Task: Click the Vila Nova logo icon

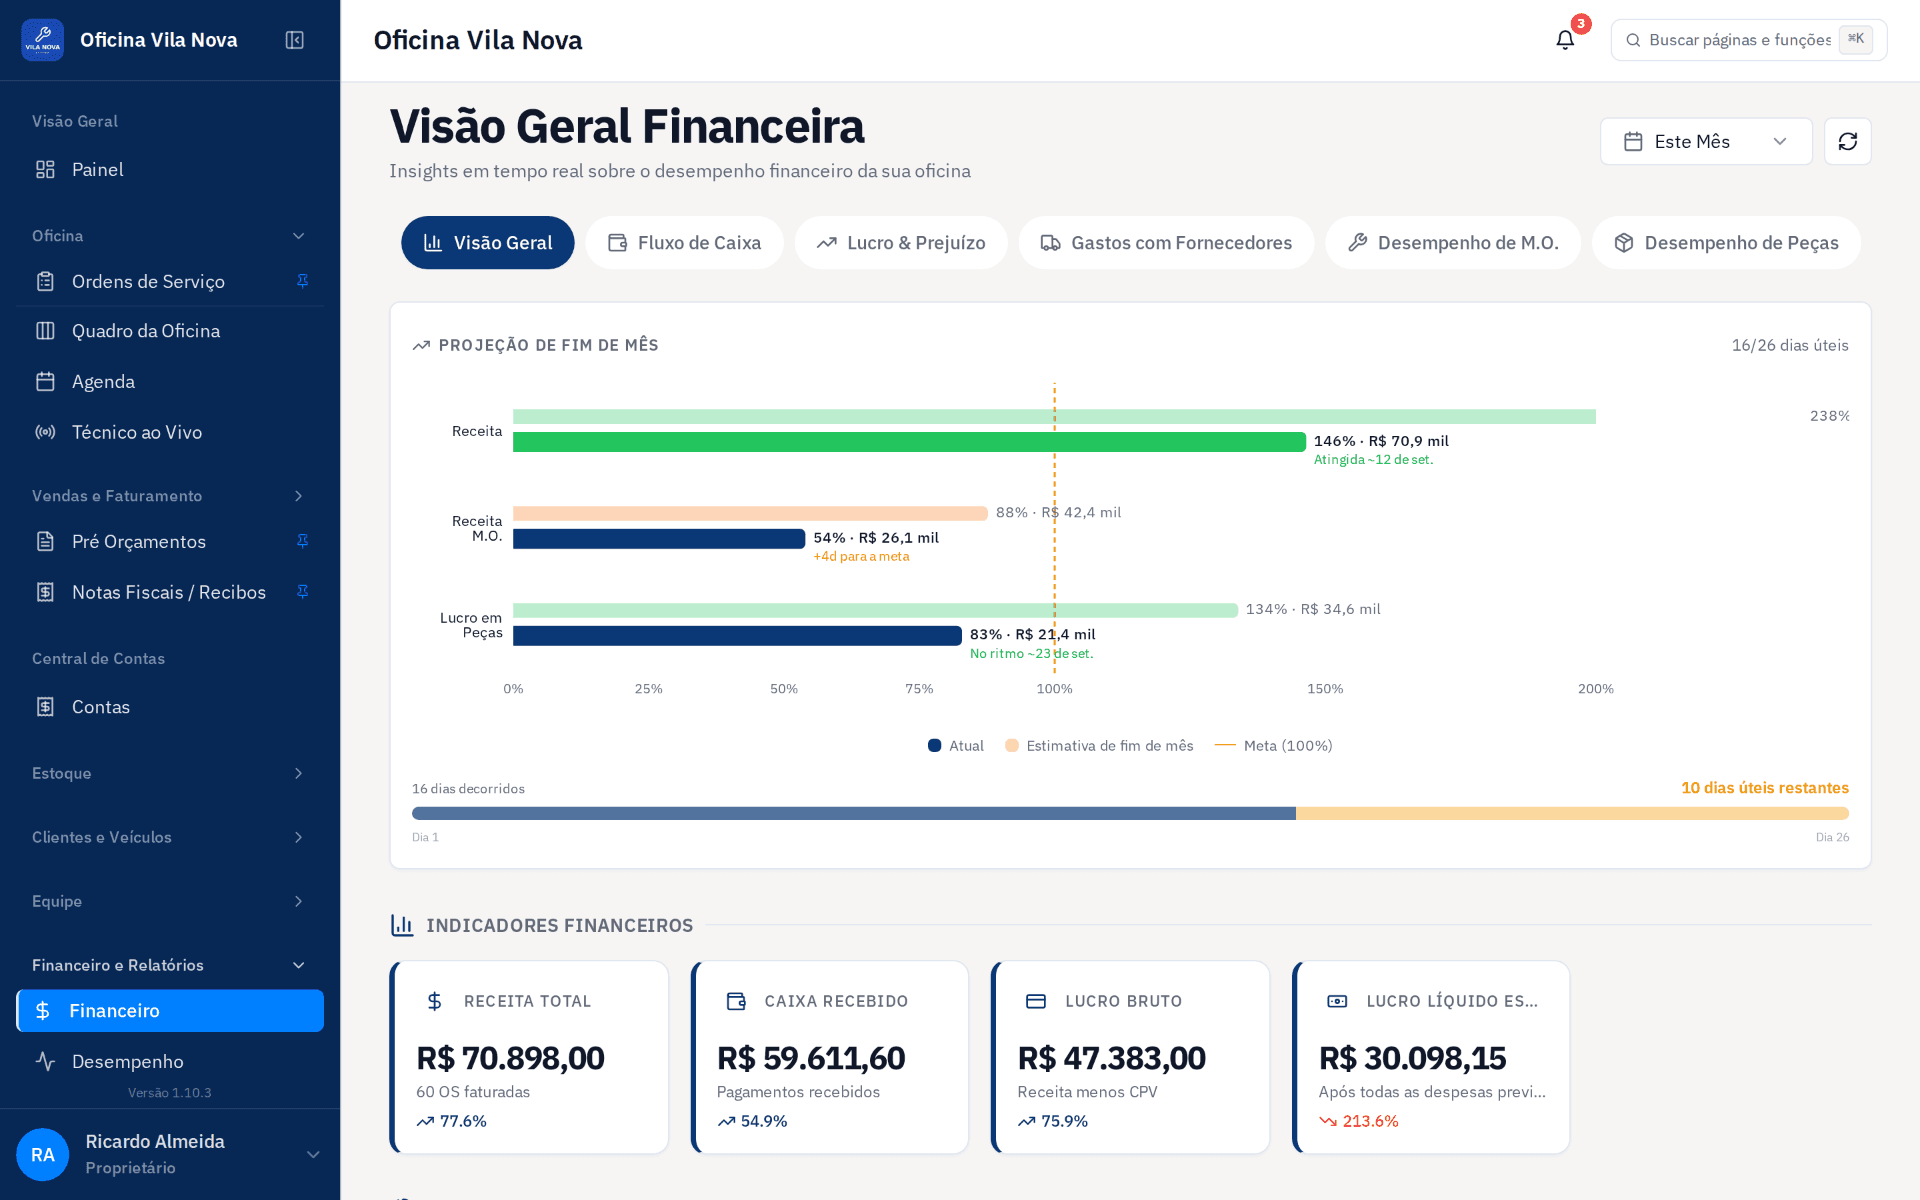Action: pos(42,40)
